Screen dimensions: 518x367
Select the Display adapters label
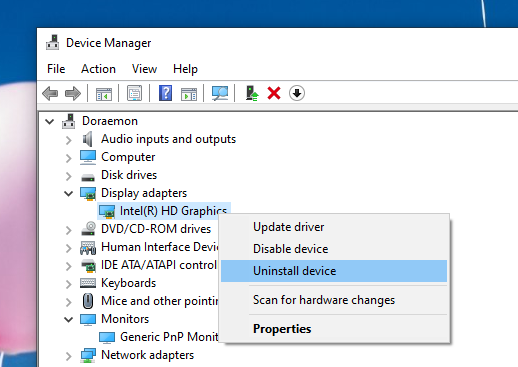tap(144, 193)
